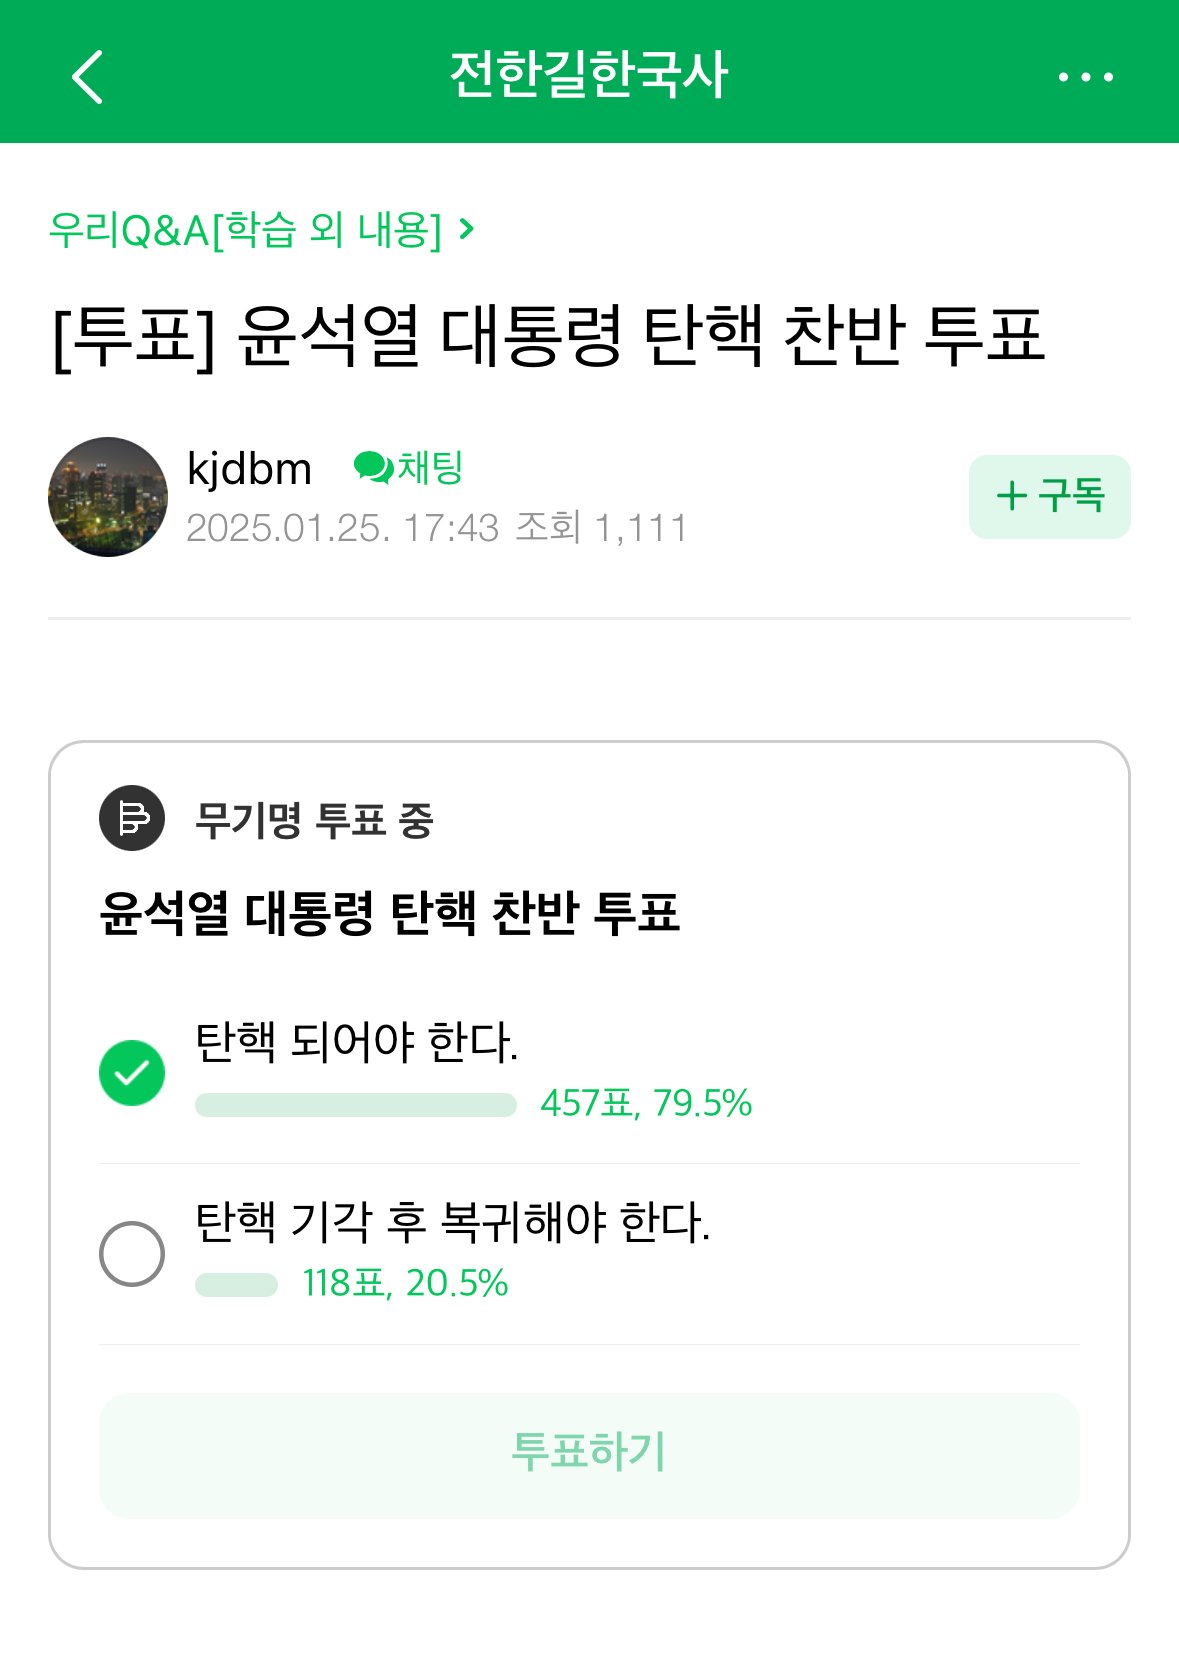The width and height of the screenshot is (1179, 1663).
Task: Click the 전한길한국사 header title
Action: click(589, 75)
